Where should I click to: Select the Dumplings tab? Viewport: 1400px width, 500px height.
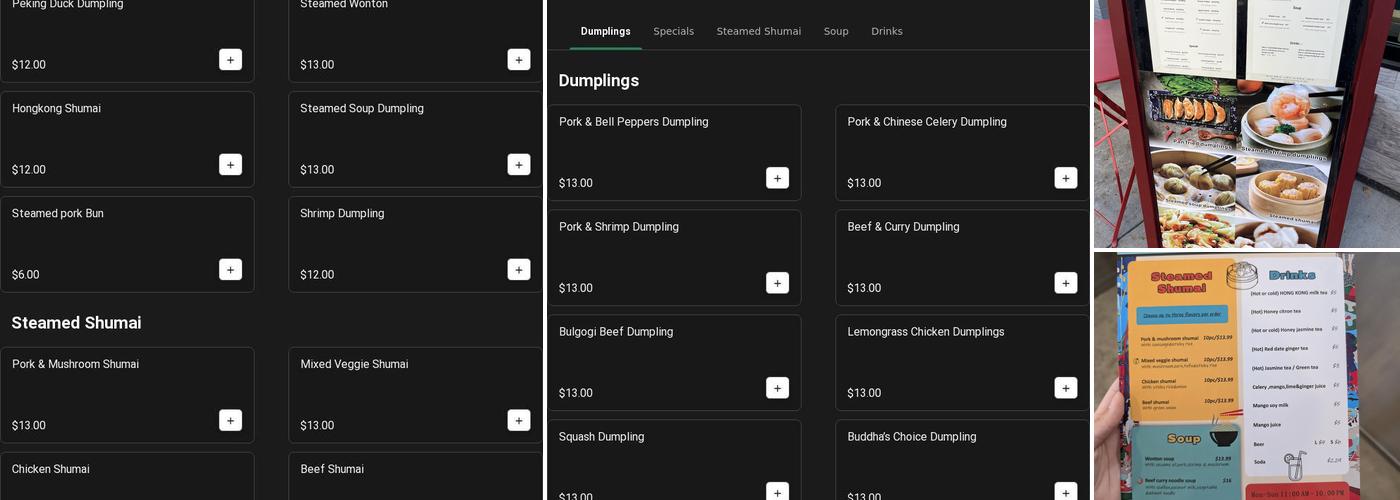(x=605, y=31)
